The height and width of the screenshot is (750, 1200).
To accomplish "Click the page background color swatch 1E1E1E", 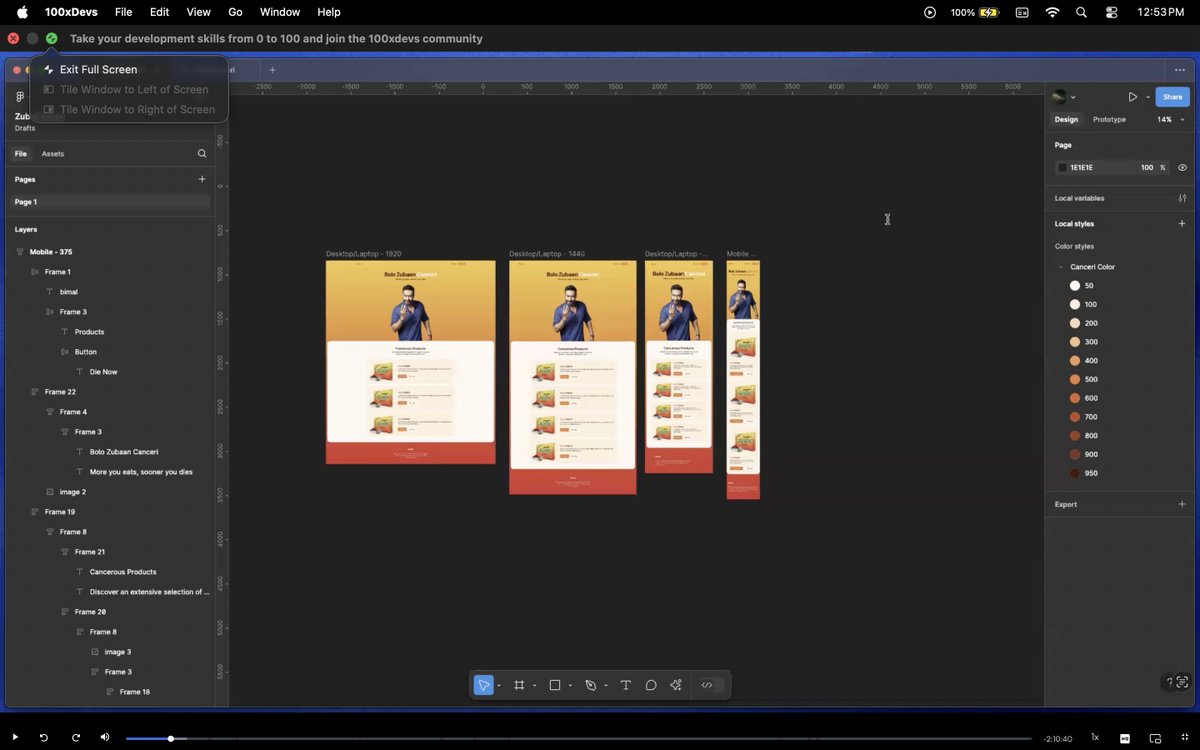I will coord(1062,168).
